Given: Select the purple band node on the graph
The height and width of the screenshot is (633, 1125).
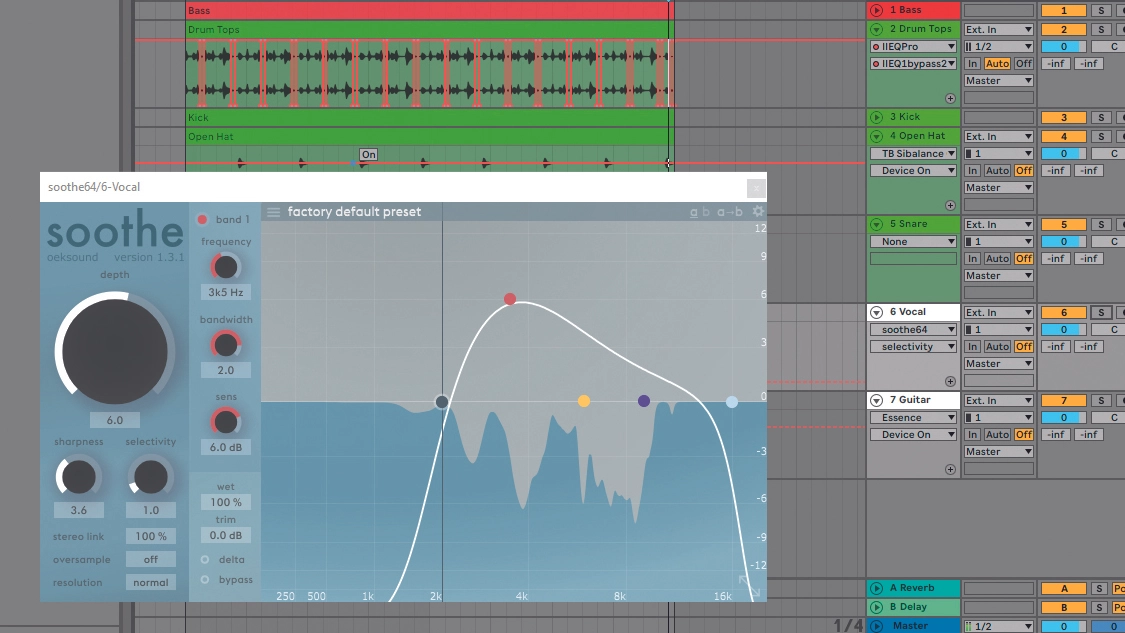Looking at the screenshot, I should coord(644,401).
